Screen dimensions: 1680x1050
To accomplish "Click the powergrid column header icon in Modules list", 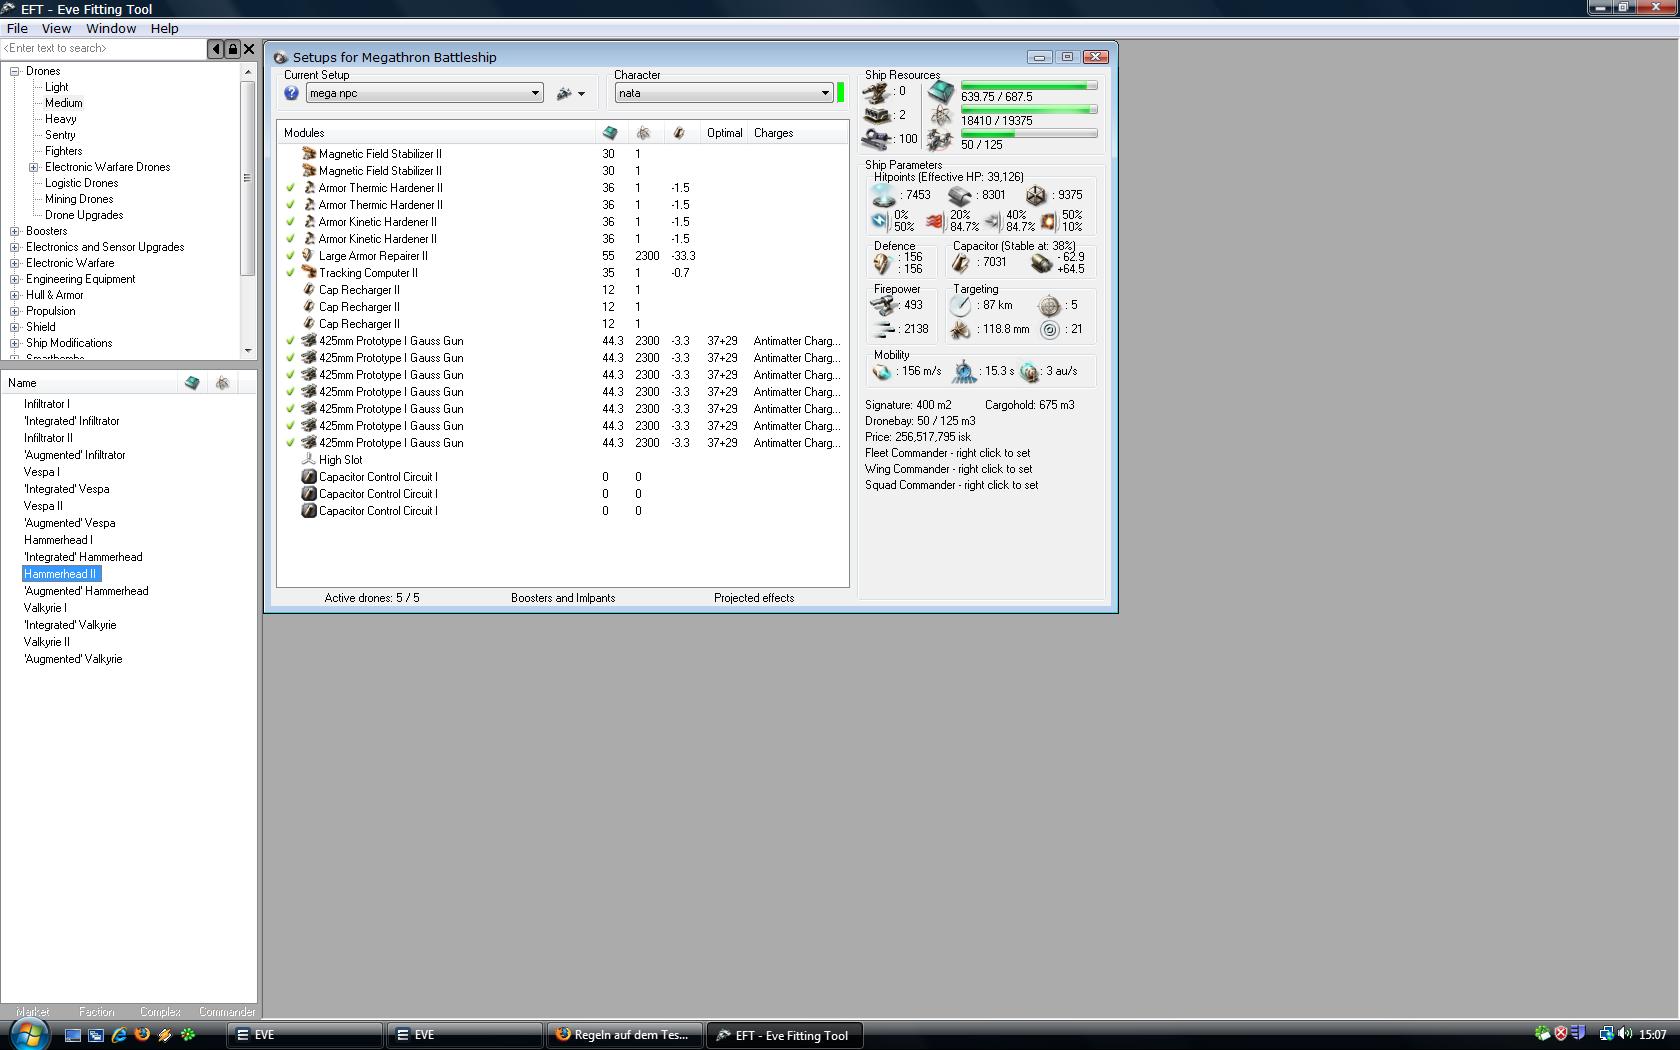I will [x=643, y=133].
